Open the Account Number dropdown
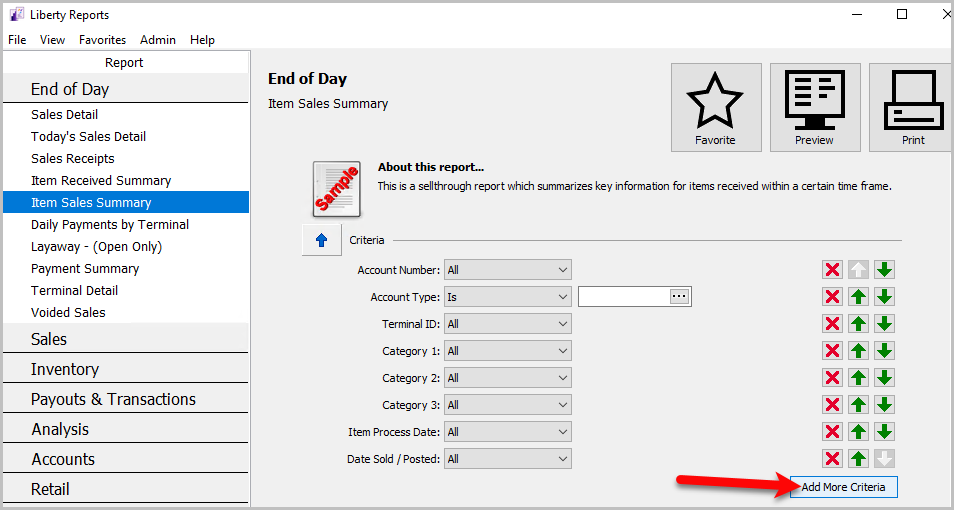The width and height of the screenshot is (954, 510). [x=508, y=270]
